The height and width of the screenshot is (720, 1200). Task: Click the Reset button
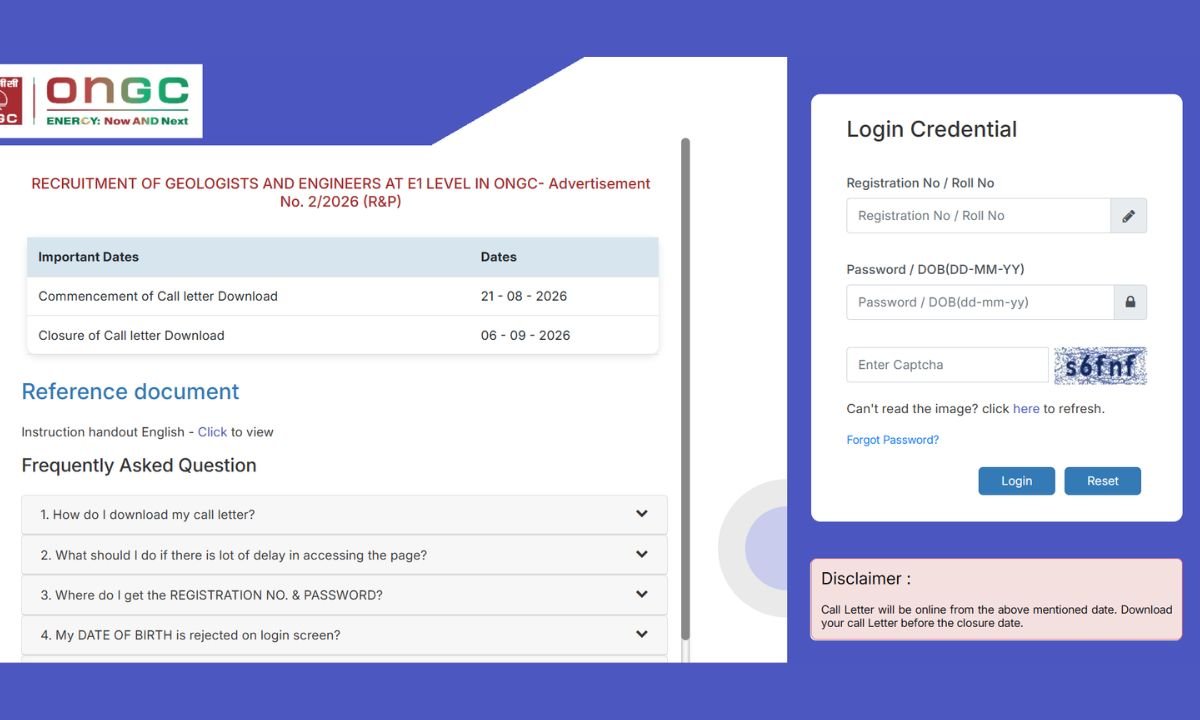tap(1102, 481)
